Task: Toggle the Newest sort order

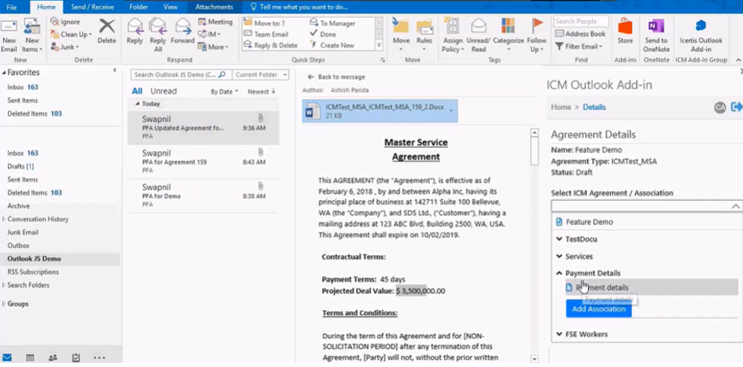Action: 261,91
